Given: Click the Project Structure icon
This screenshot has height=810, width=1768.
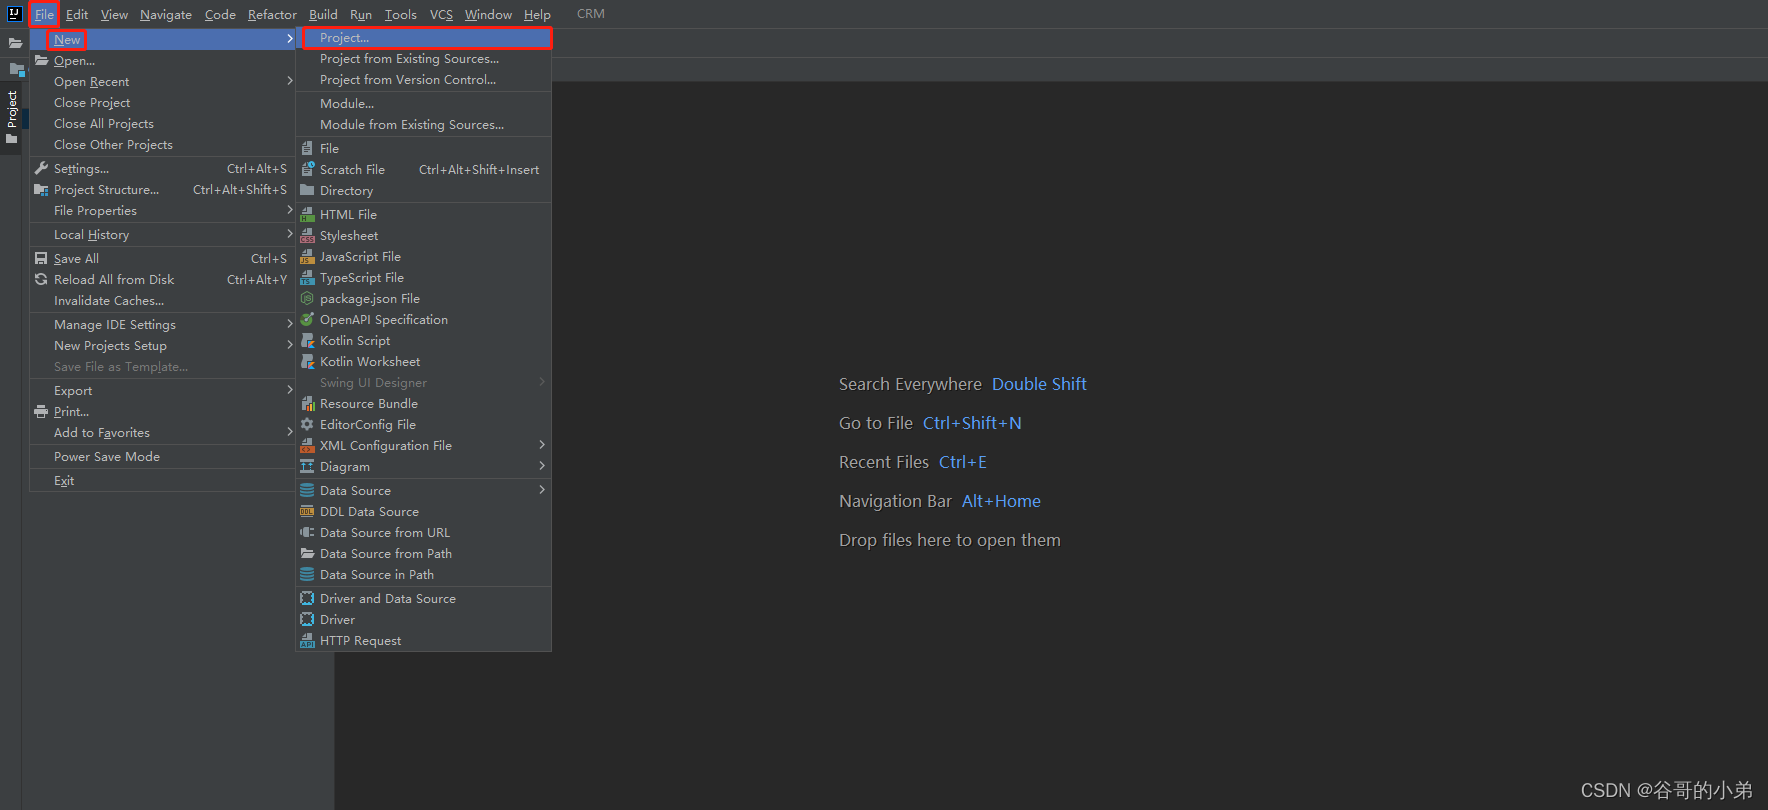Looking at the screenshot, I should click(41, 189).
